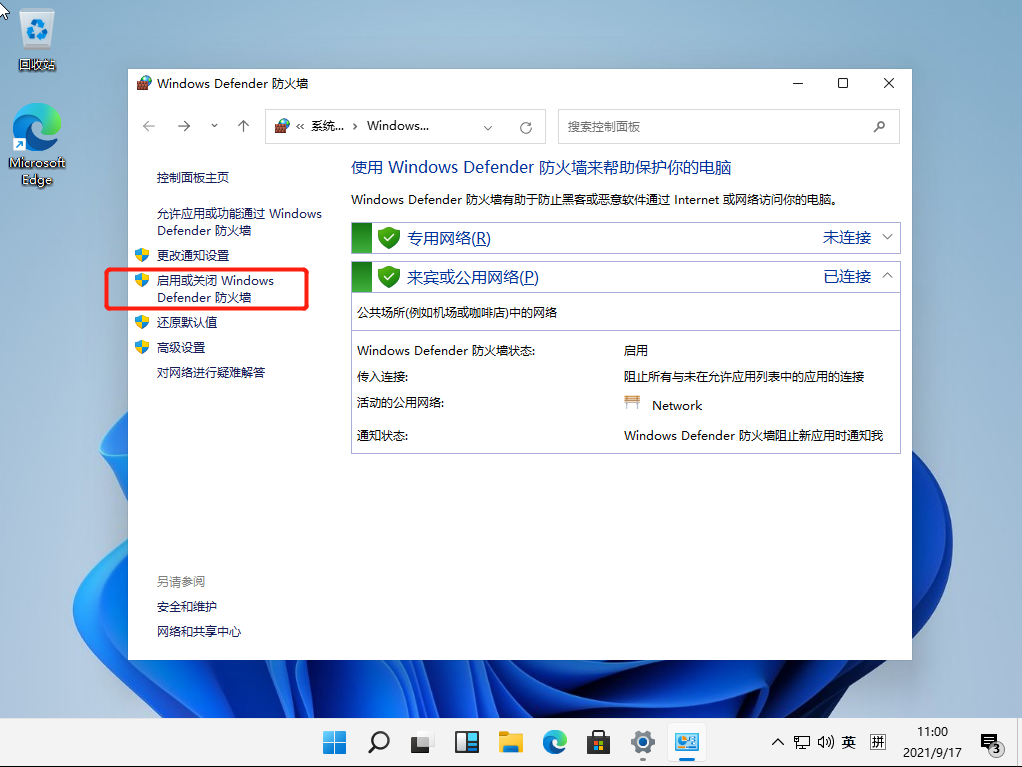Open the address bar history dropdown
Screen dimensions: 1022x767
pos(488,127)
